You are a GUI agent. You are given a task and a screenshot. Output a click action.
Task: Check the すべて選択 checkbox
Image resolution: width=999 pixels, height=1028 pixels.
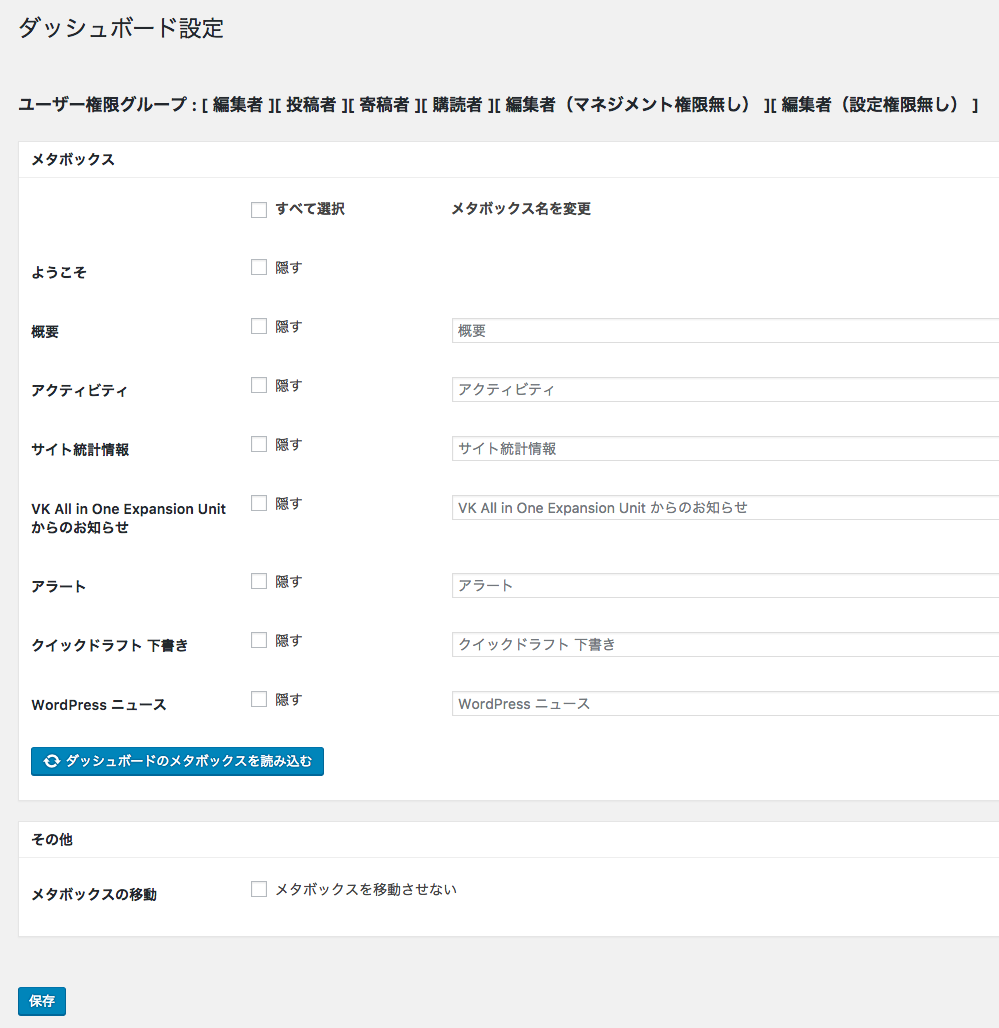click(259, 210)
